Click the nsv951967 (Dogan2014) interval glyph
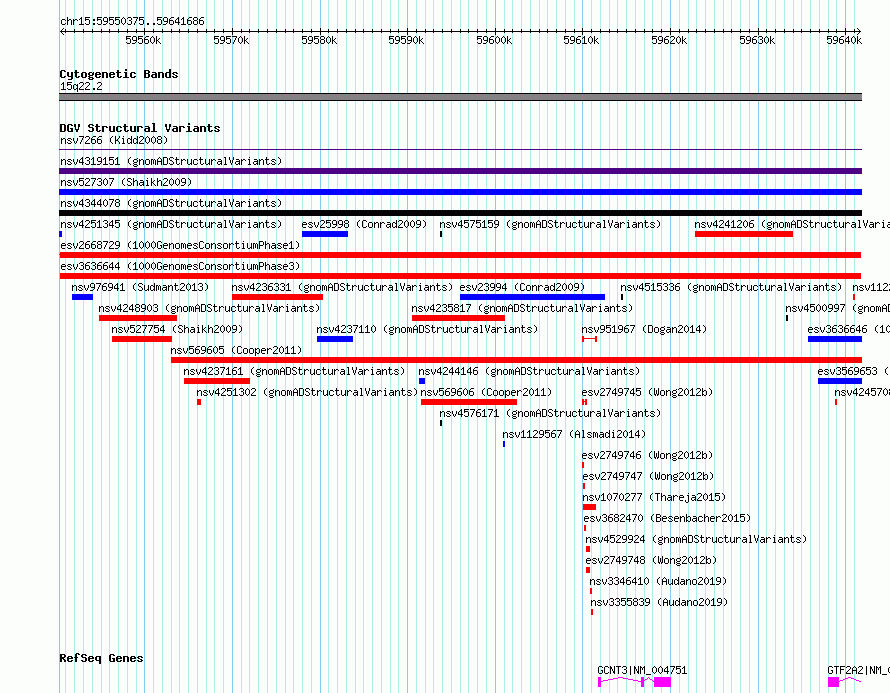890x693 pixels. pos(589,339)
